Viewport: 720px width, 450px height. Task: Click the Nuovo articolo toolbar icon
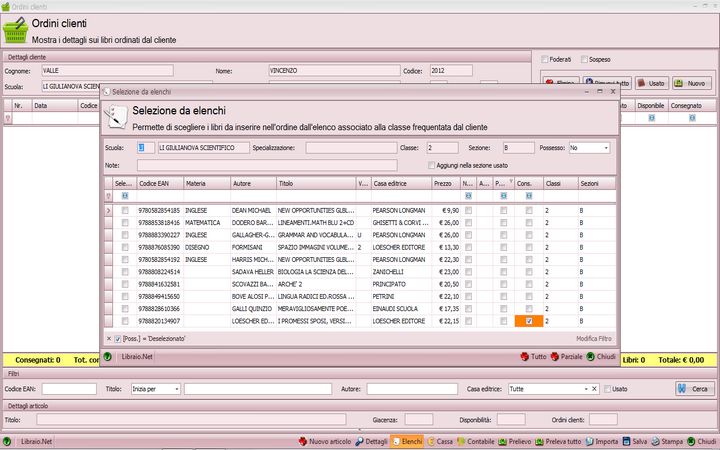[303, 441]
